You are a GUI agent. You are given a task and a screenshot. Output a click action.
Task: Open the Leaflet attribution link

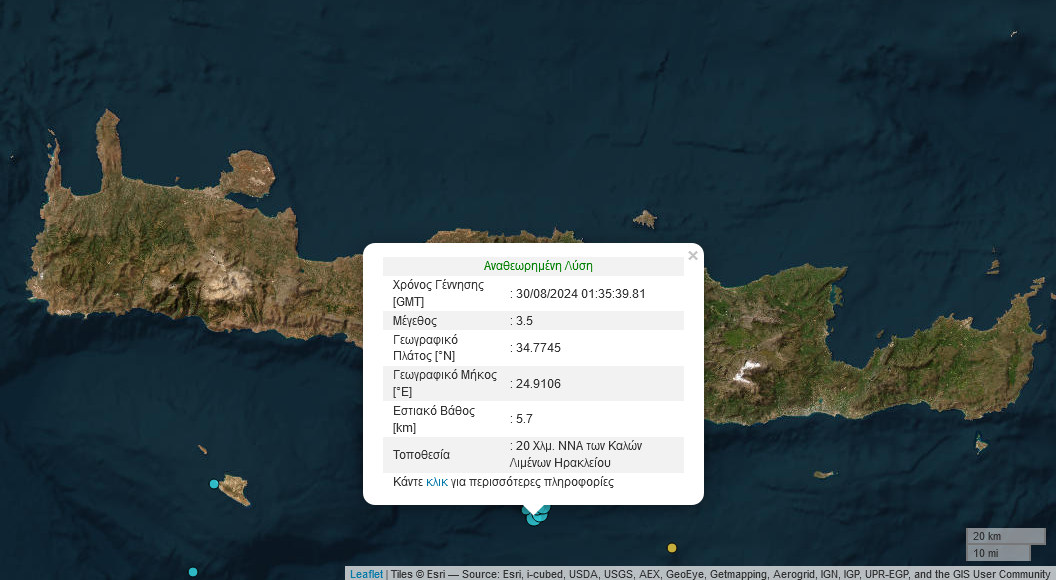366,574
